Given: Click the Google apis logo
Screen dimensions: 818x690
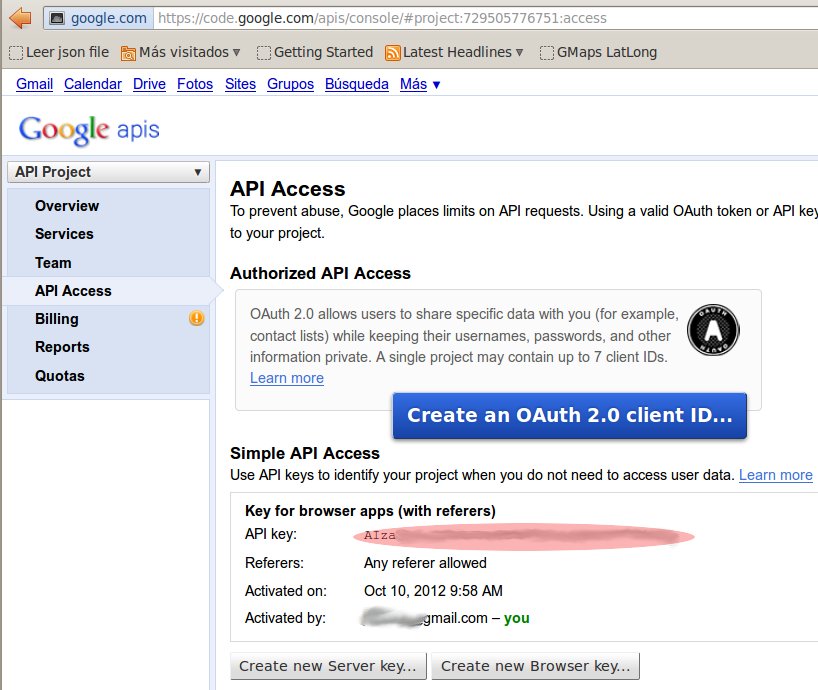Looking at the screenshot, I should pos(89,129).
